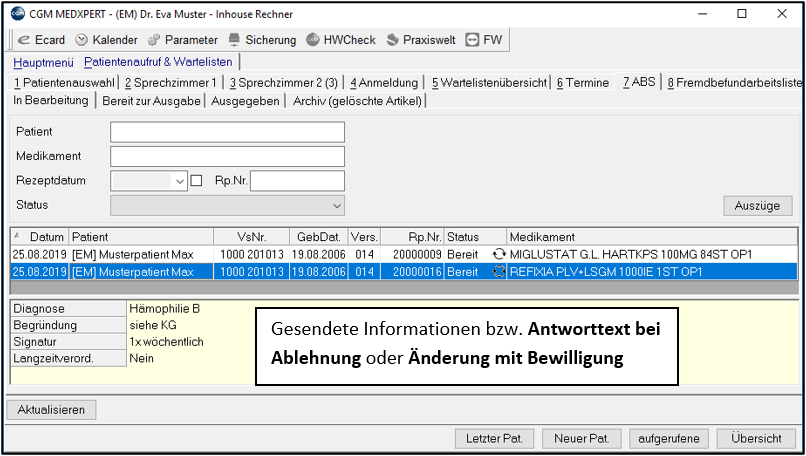Click Rp.Nr. value 20000009
806x456 pixels.
pyautogui.click(x=417, y=254)
